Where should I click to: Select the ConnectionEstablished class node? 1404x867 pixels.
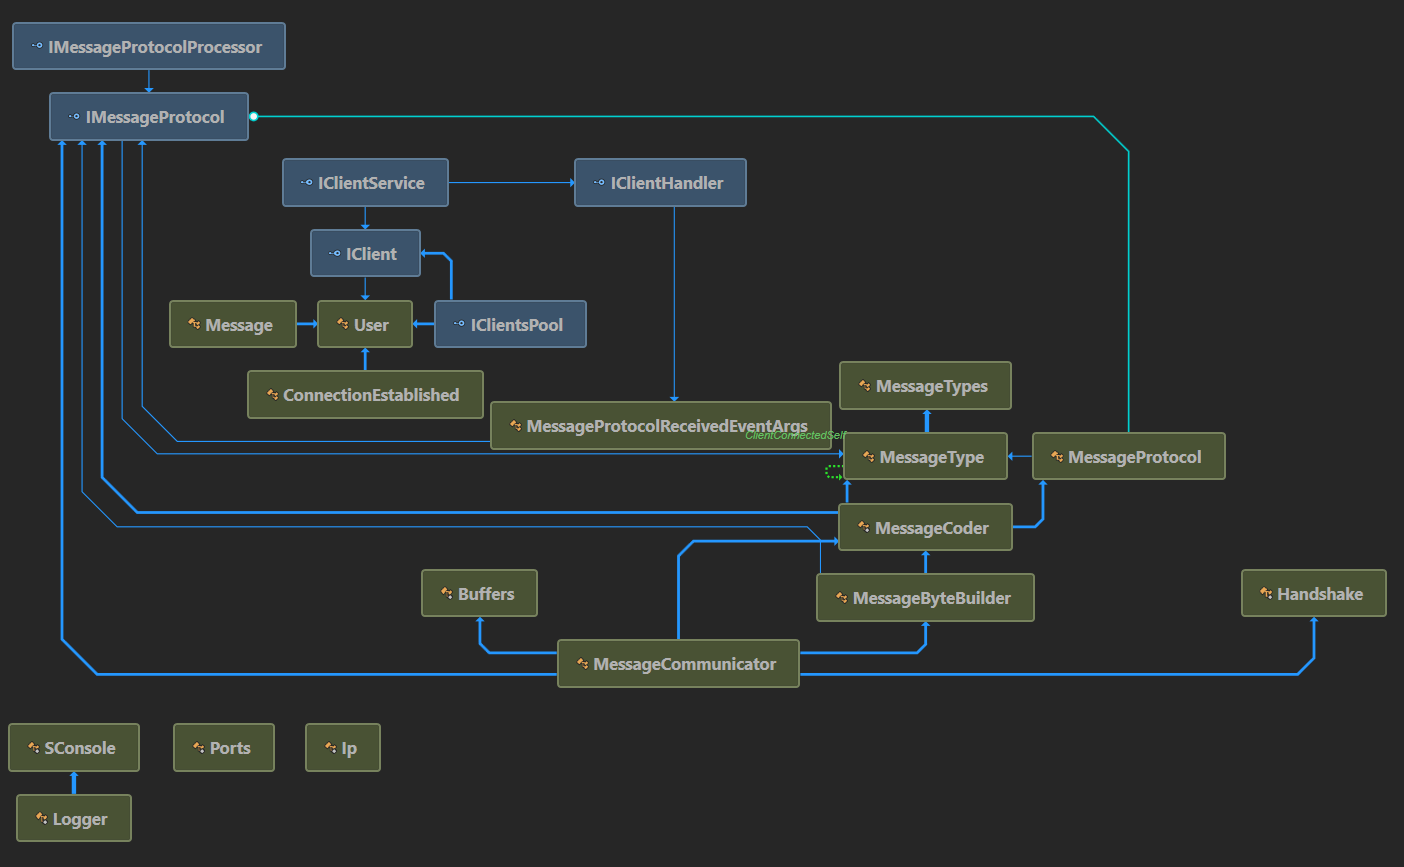365,395
